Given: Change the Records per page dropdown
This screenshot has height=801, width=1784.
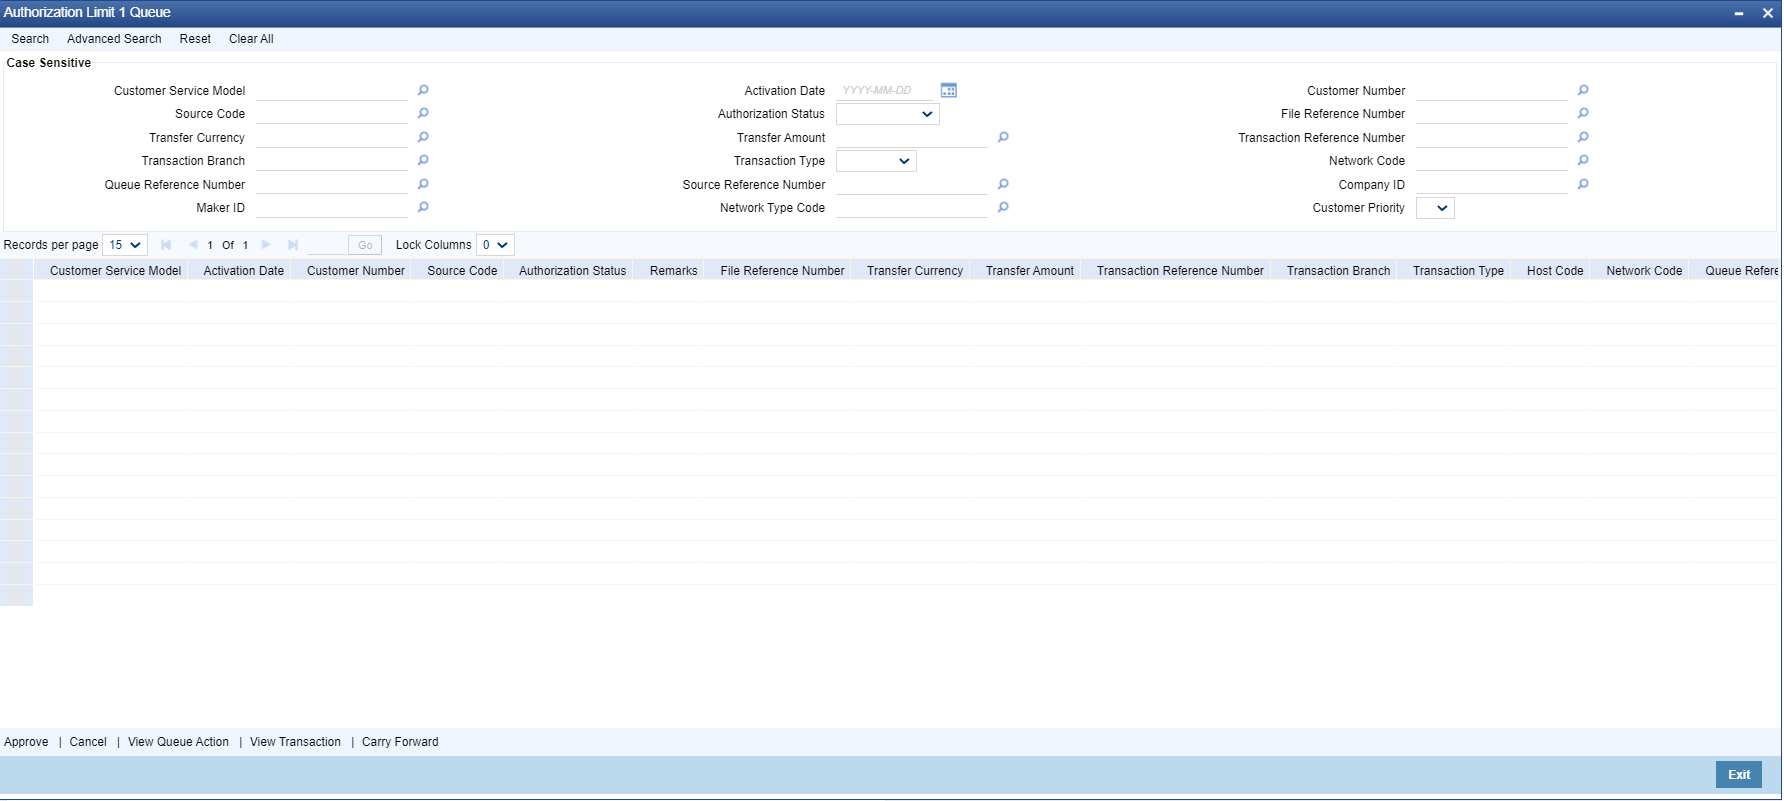Looking at the screenshot, I should (125, 245).
